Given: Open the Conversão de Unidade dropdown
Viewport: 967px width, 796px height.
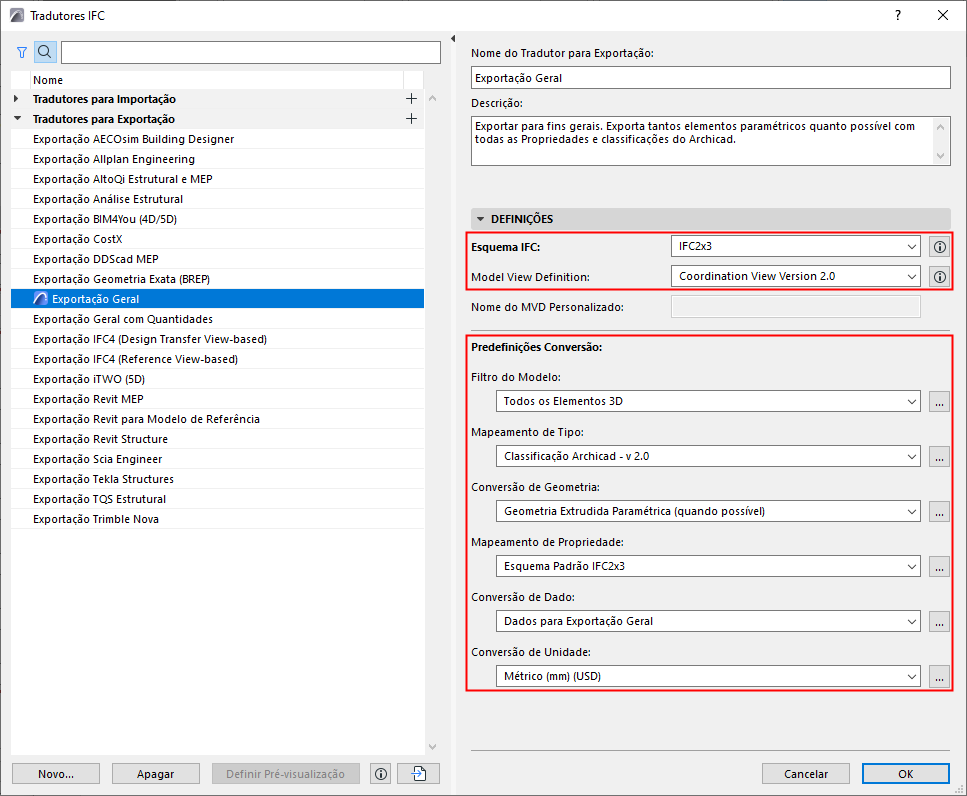Looking at the screenshot, I should 708,676.
